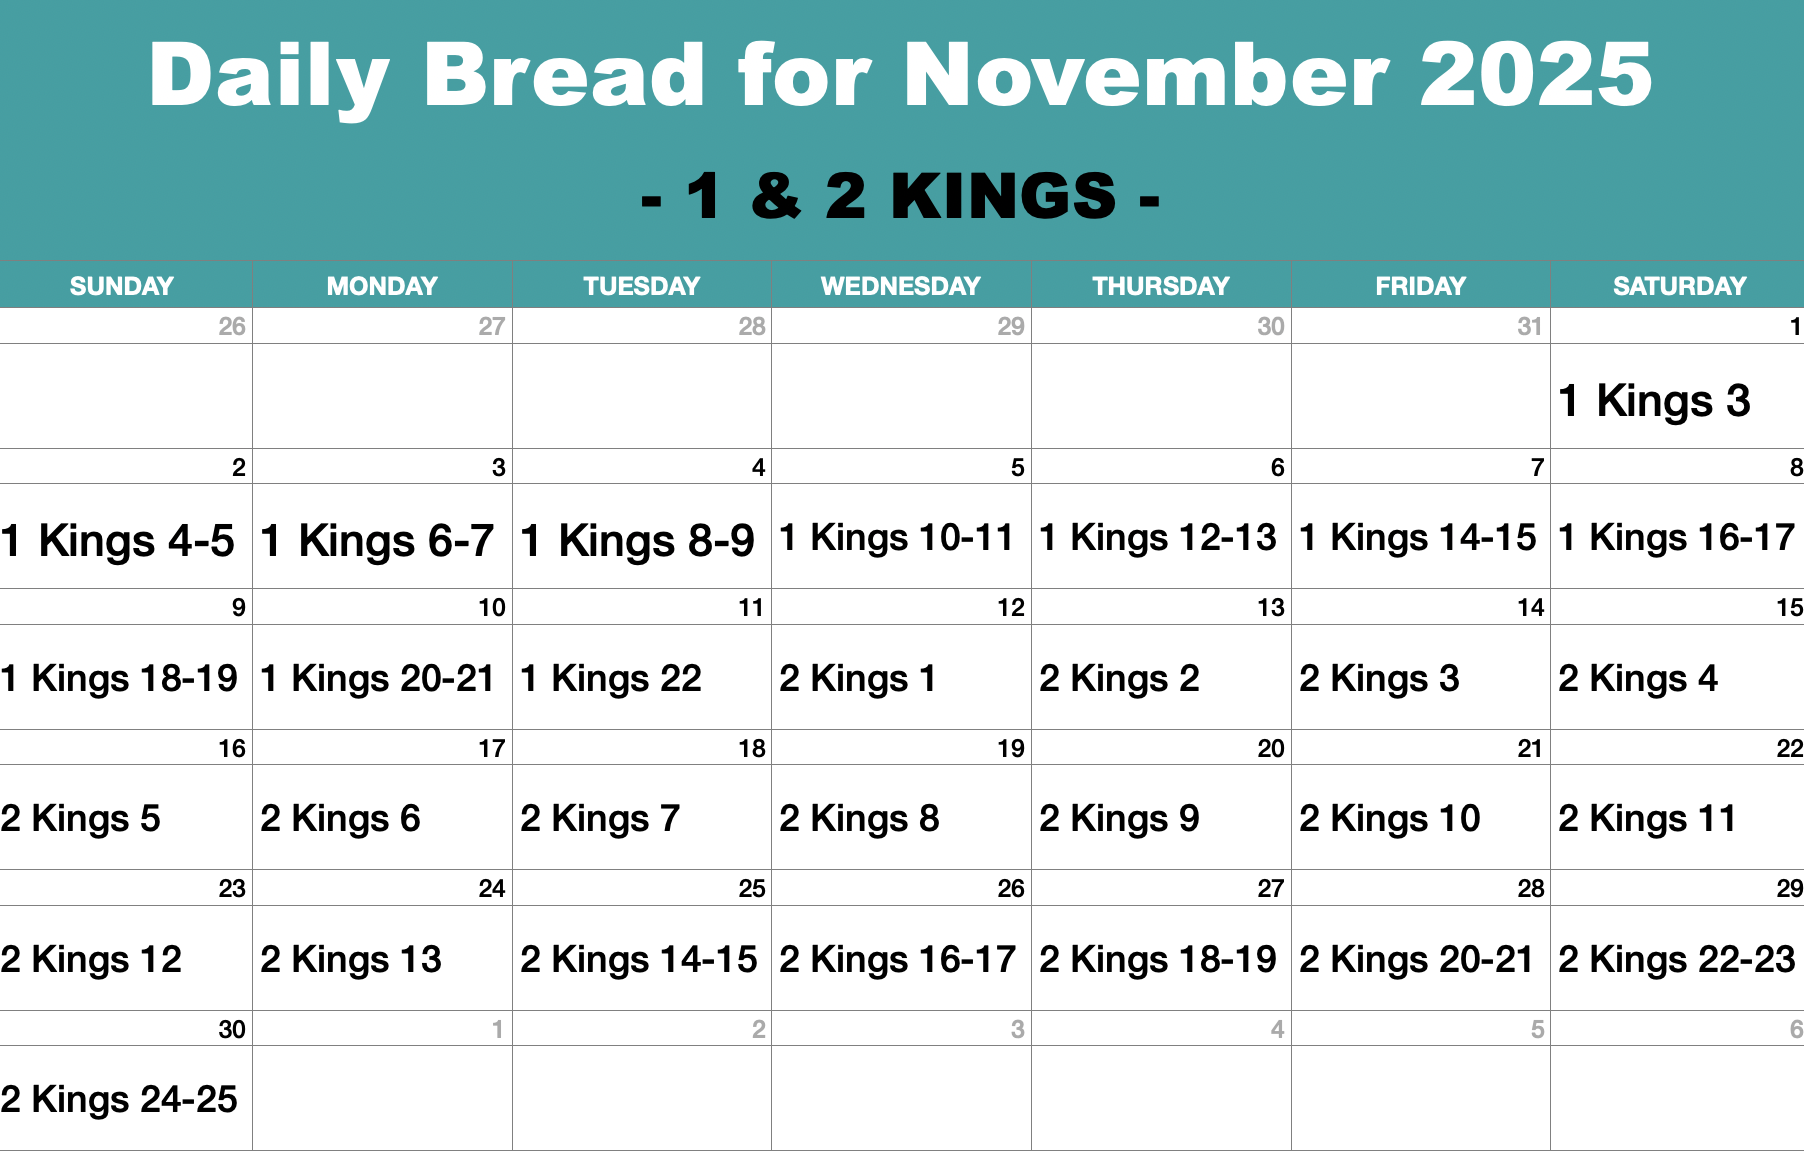Select the 2 Kings 18-19 entry

[1157, 960]
